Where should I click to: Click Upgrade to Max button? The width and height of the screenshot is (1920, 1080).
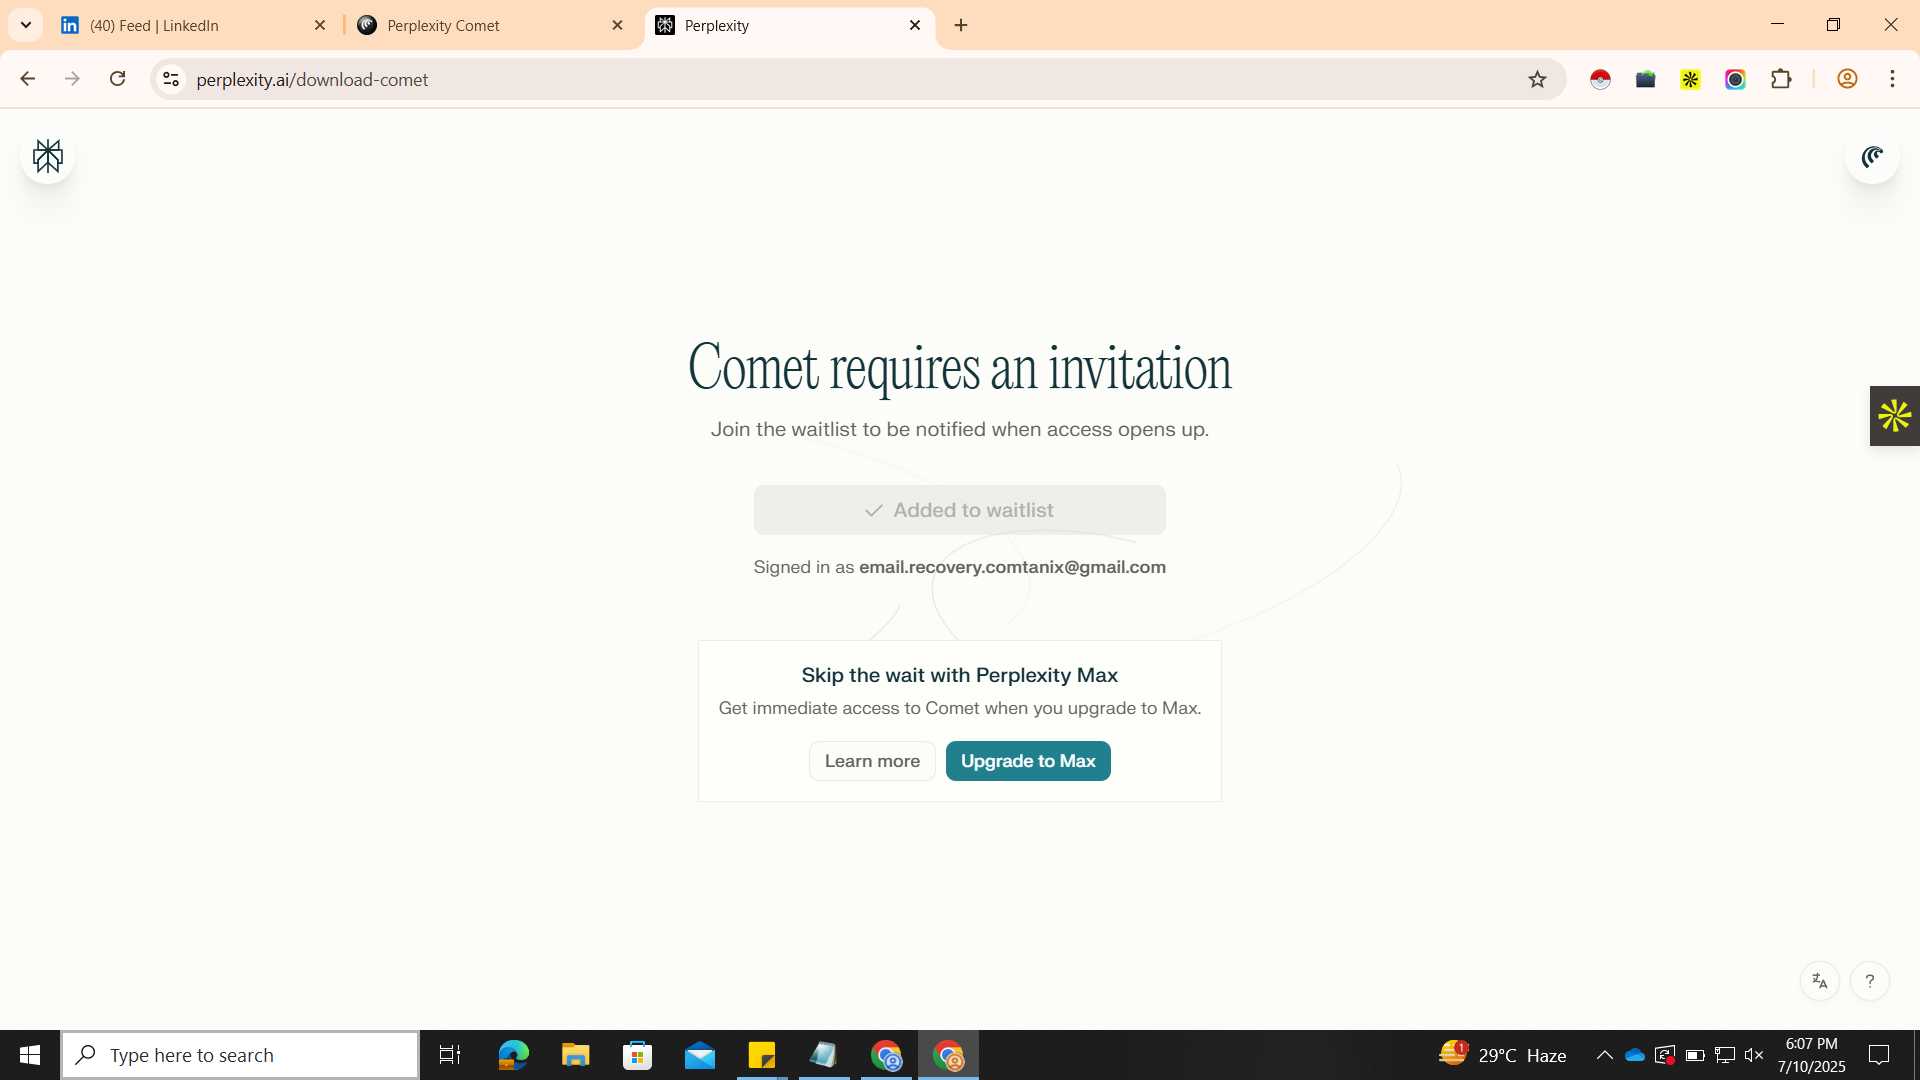click(x=1028, y=761)
